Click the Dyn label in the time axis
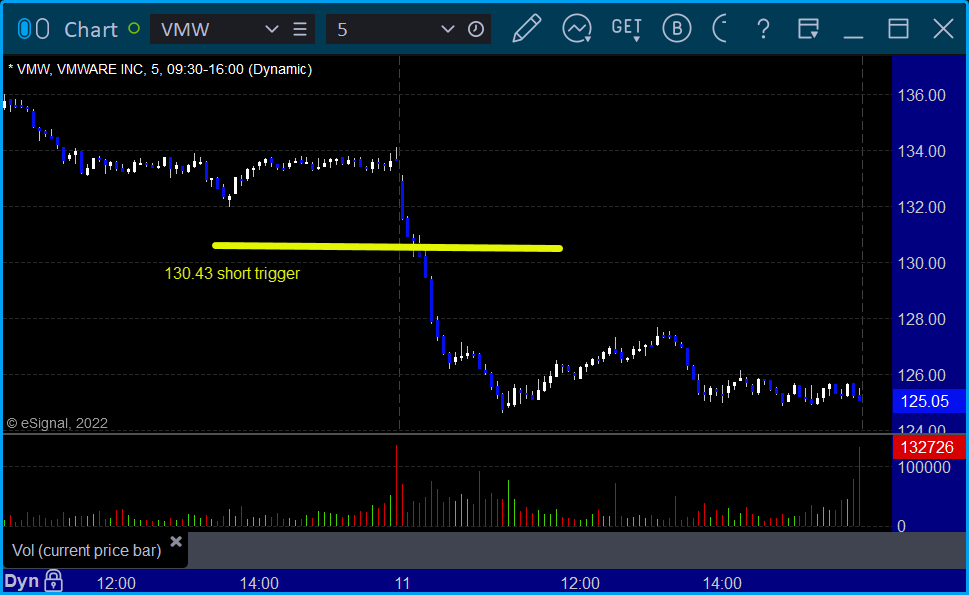Screen dimensions: 969x595 [x=22, y=581]
